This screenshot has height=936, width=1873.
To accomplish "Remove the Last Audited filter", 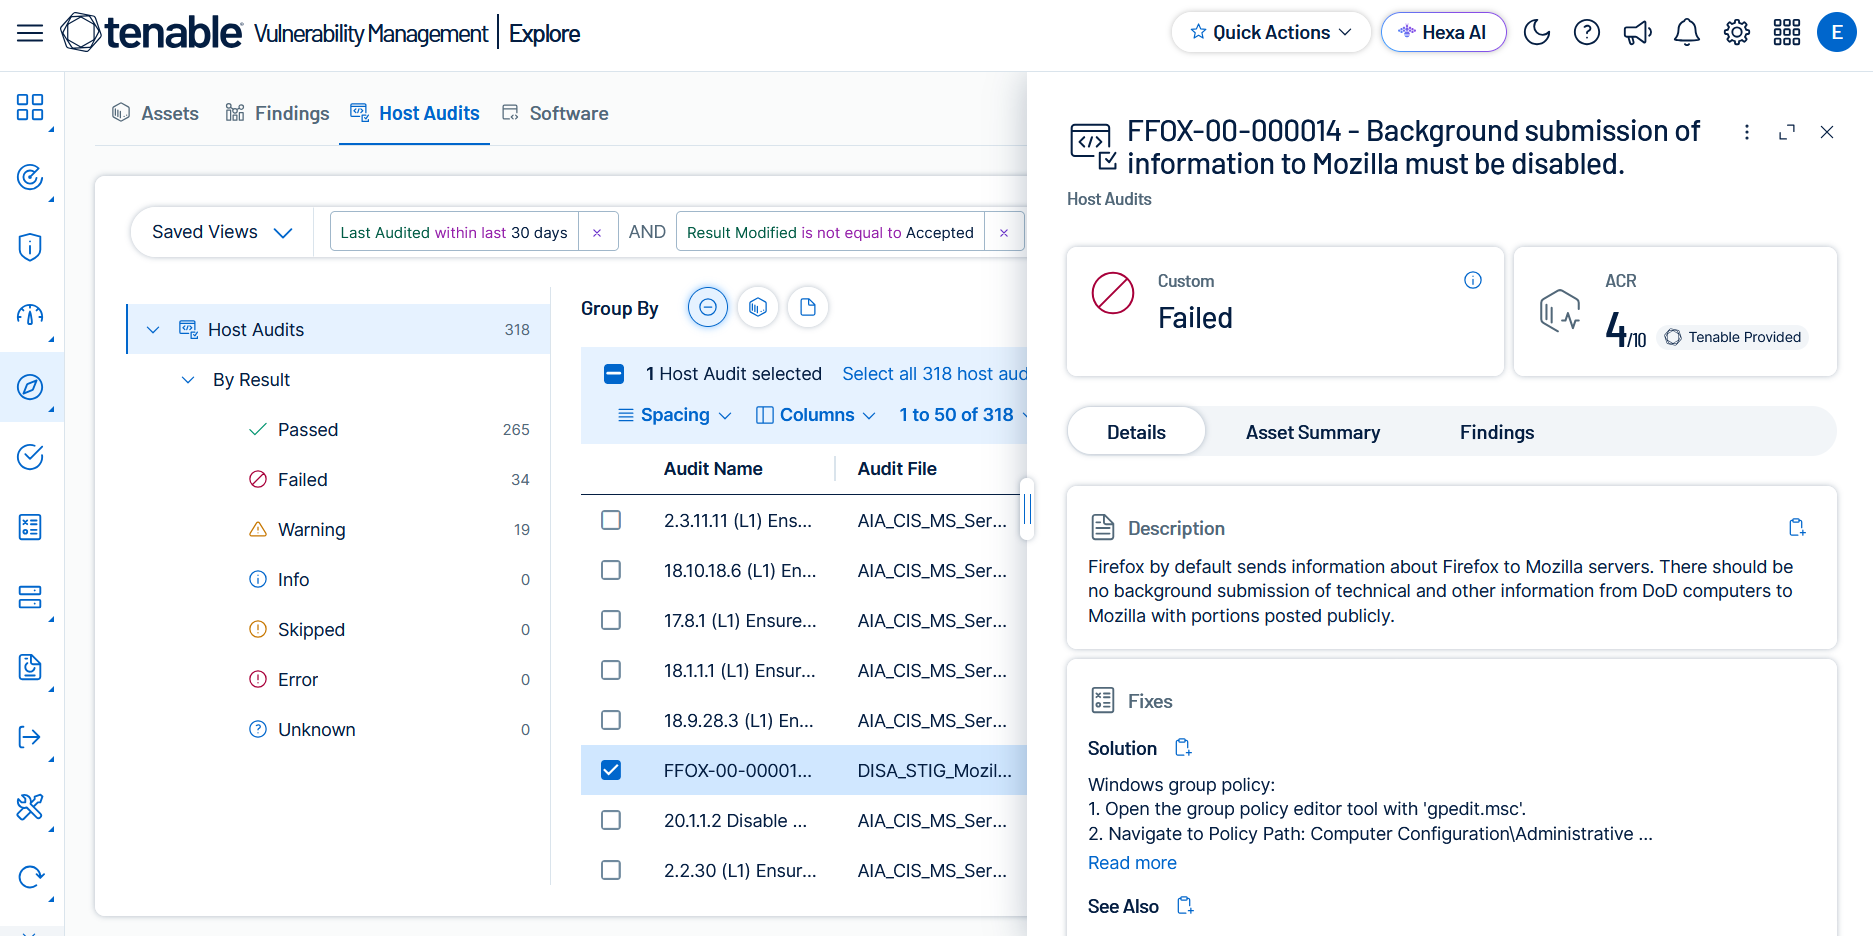I will coord(597,232).
